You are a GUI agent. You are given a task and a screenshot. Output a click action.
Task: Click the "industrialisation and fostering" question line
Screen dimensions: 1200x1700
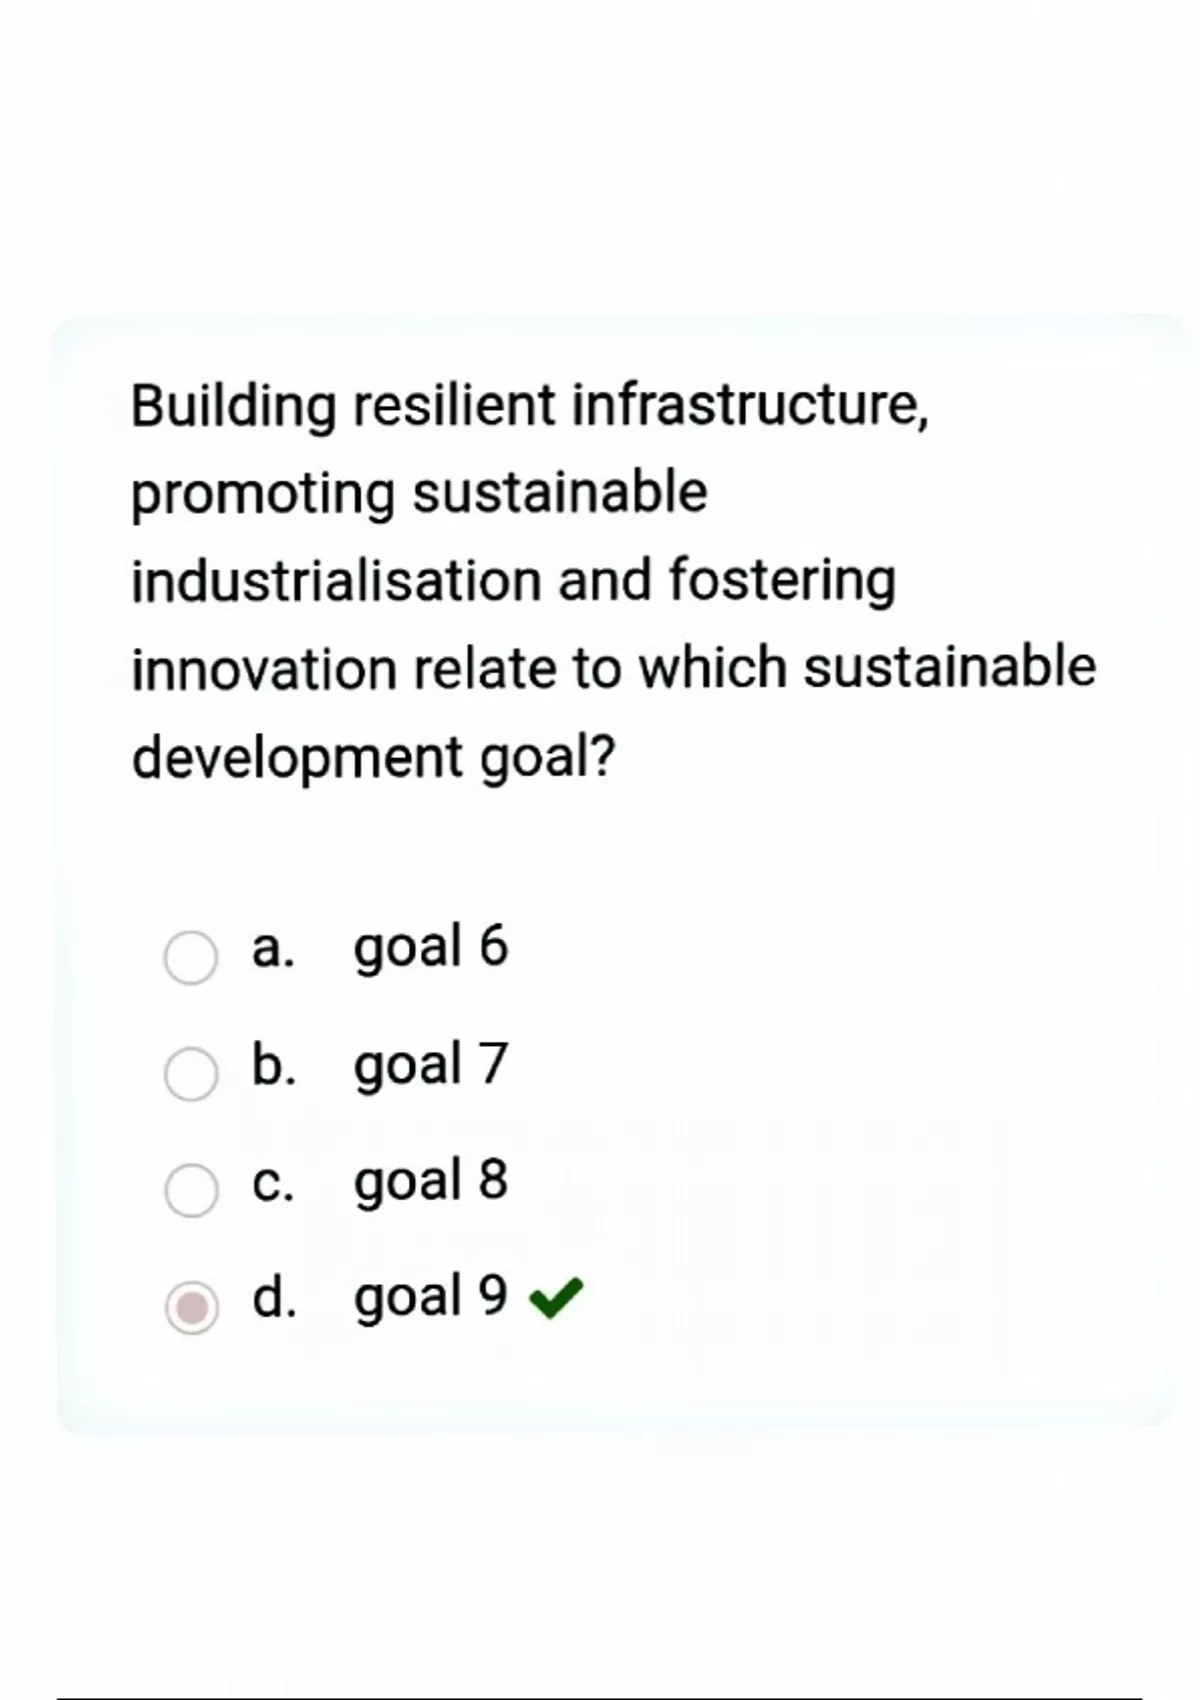(x=514, y=581)
